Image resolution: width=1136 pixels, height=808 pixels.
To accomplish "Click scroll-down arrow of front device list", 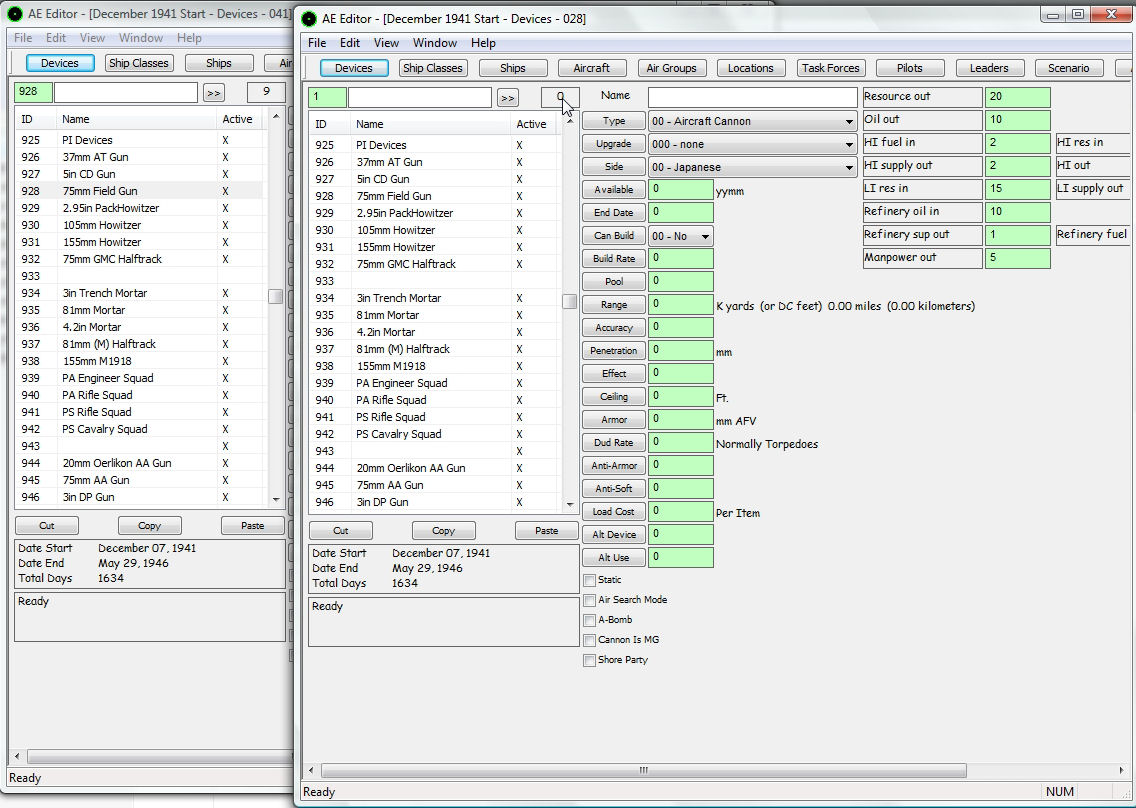I will point(569,504).
